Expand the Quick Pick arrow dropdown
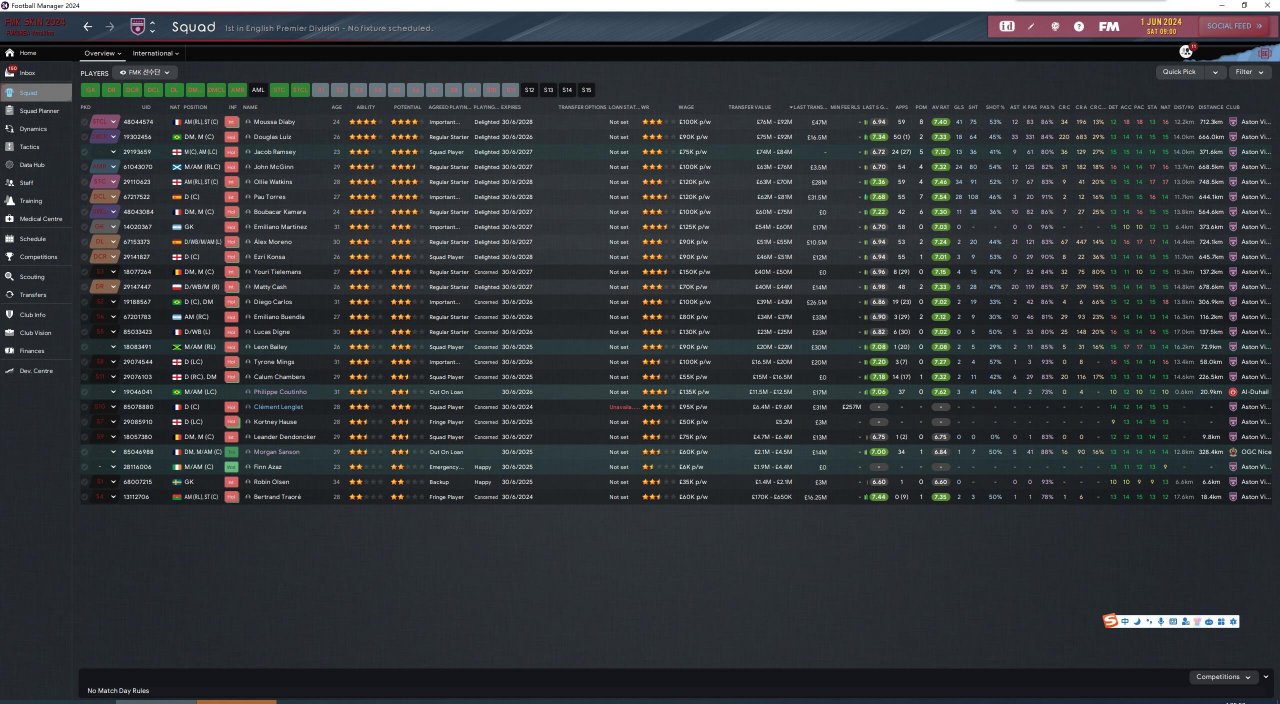This screenshot has height=704, width=1280. [x=1216, y=72]
